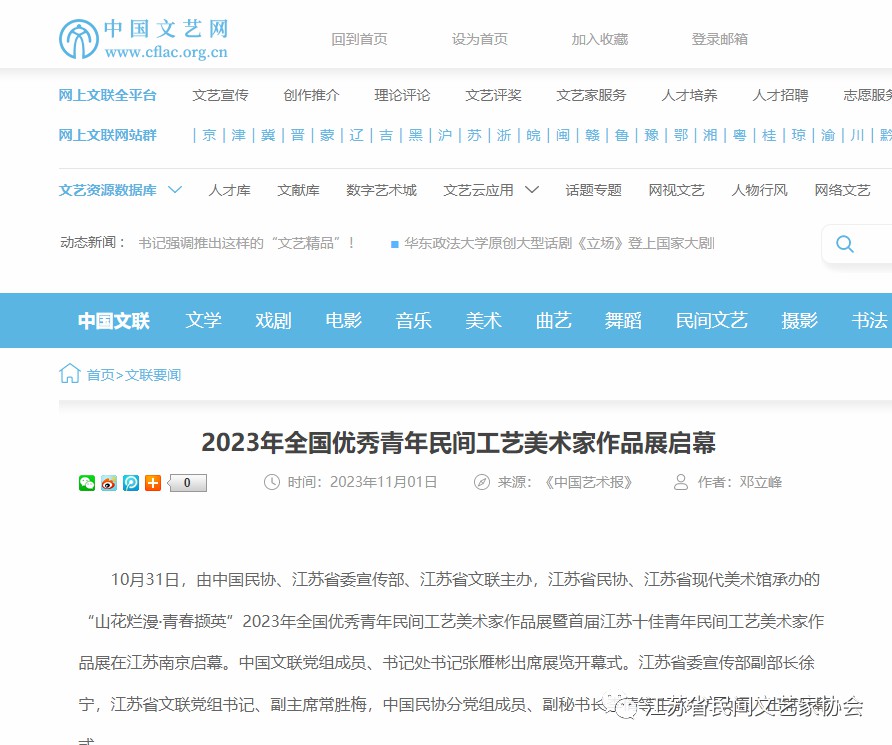This screenshot has height=745, width=892.
Task: Click 回到首页 at the top
Action: click(x=359, y=39)
